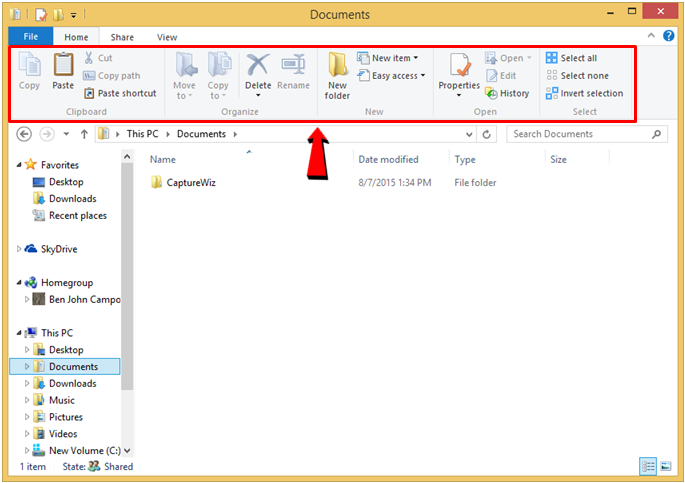This screenshot has height=483, width=685.
Task: Open the Easy access dropdown
Action: coord(391,76)
